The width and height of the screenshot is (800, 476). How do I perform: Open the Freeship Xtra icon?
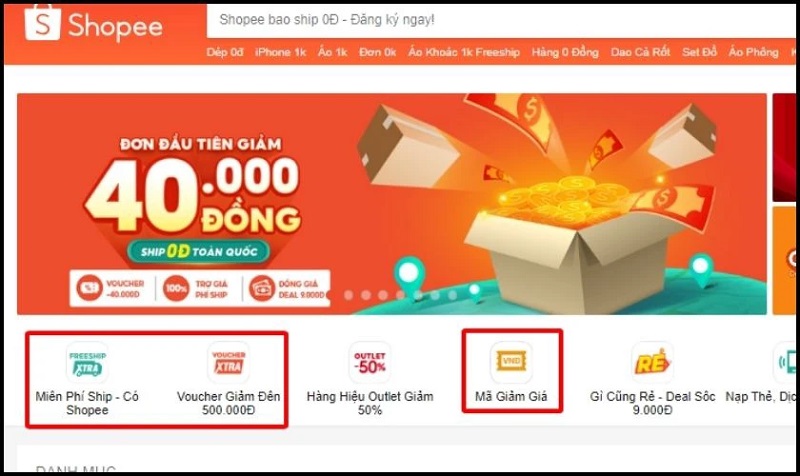pyautogui.click(x=87, y=363)
